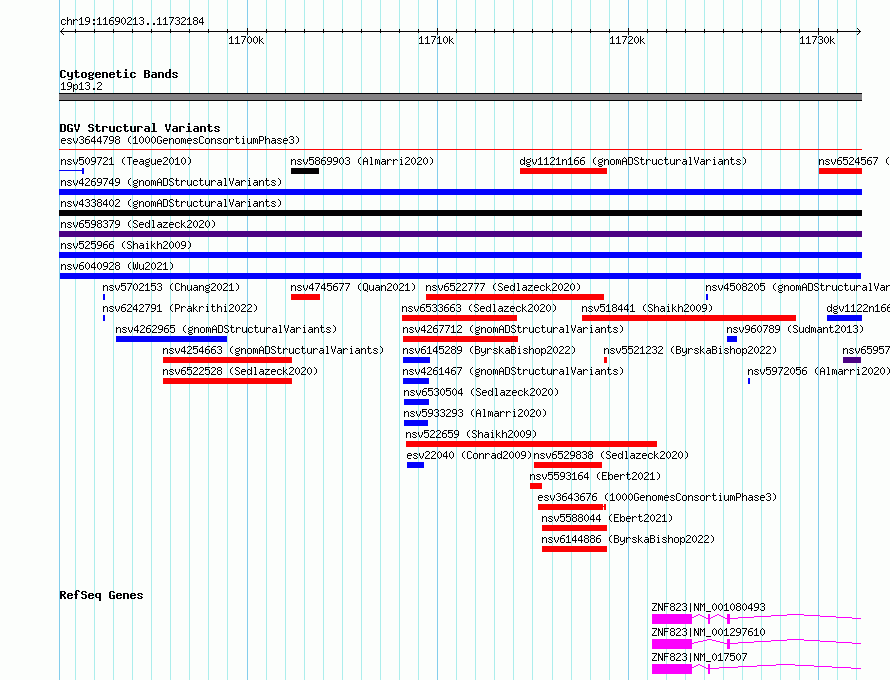890x680 pixels.
Task: Select nsv5593164 (Ebert2021) label
Action: pyautogui.click(x=595, y=476)
